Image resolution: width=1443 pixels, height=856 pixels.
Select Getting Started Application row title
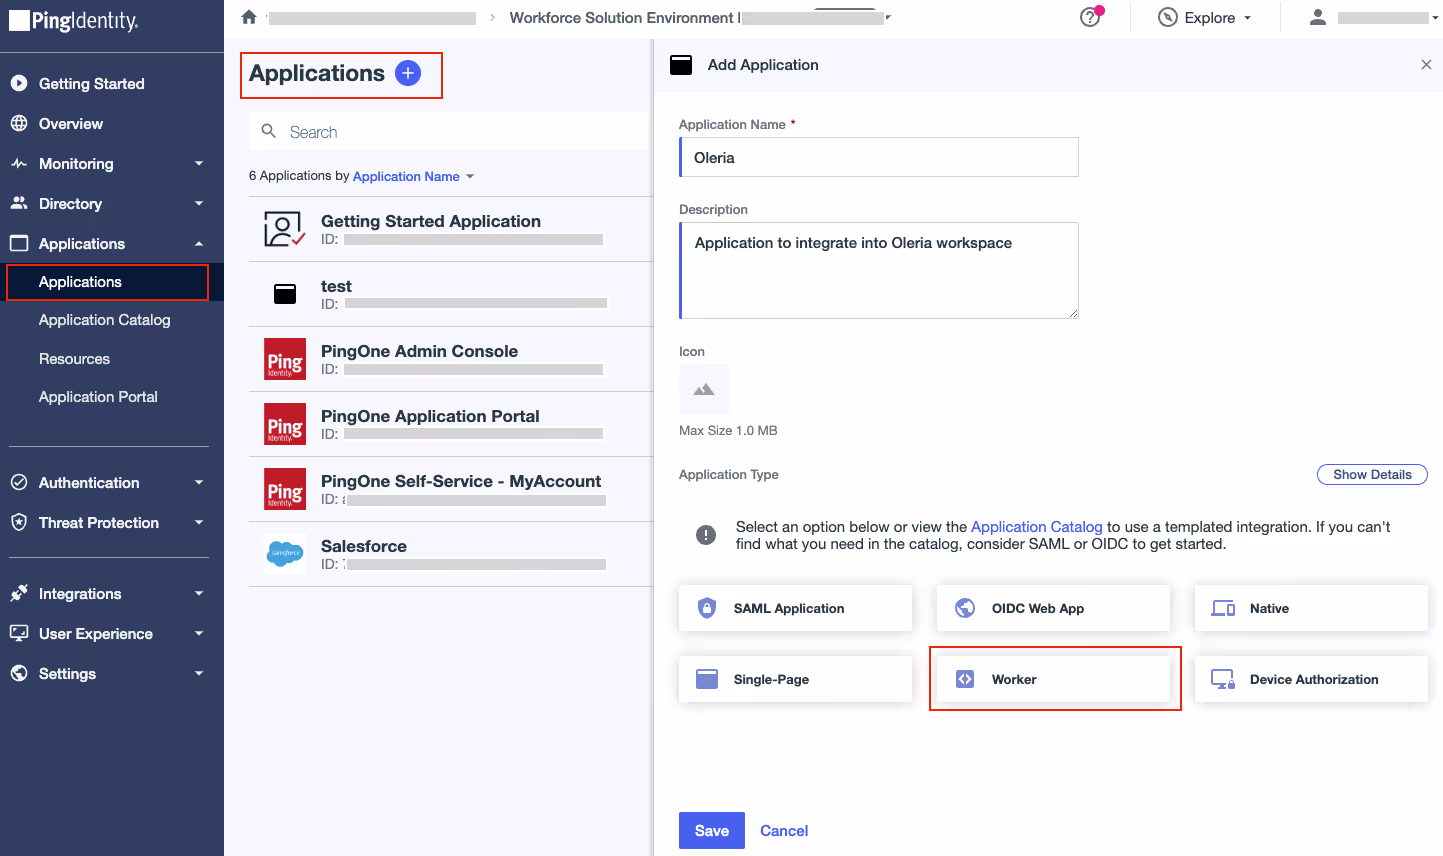pyautogui.click(x=431, y=221)
